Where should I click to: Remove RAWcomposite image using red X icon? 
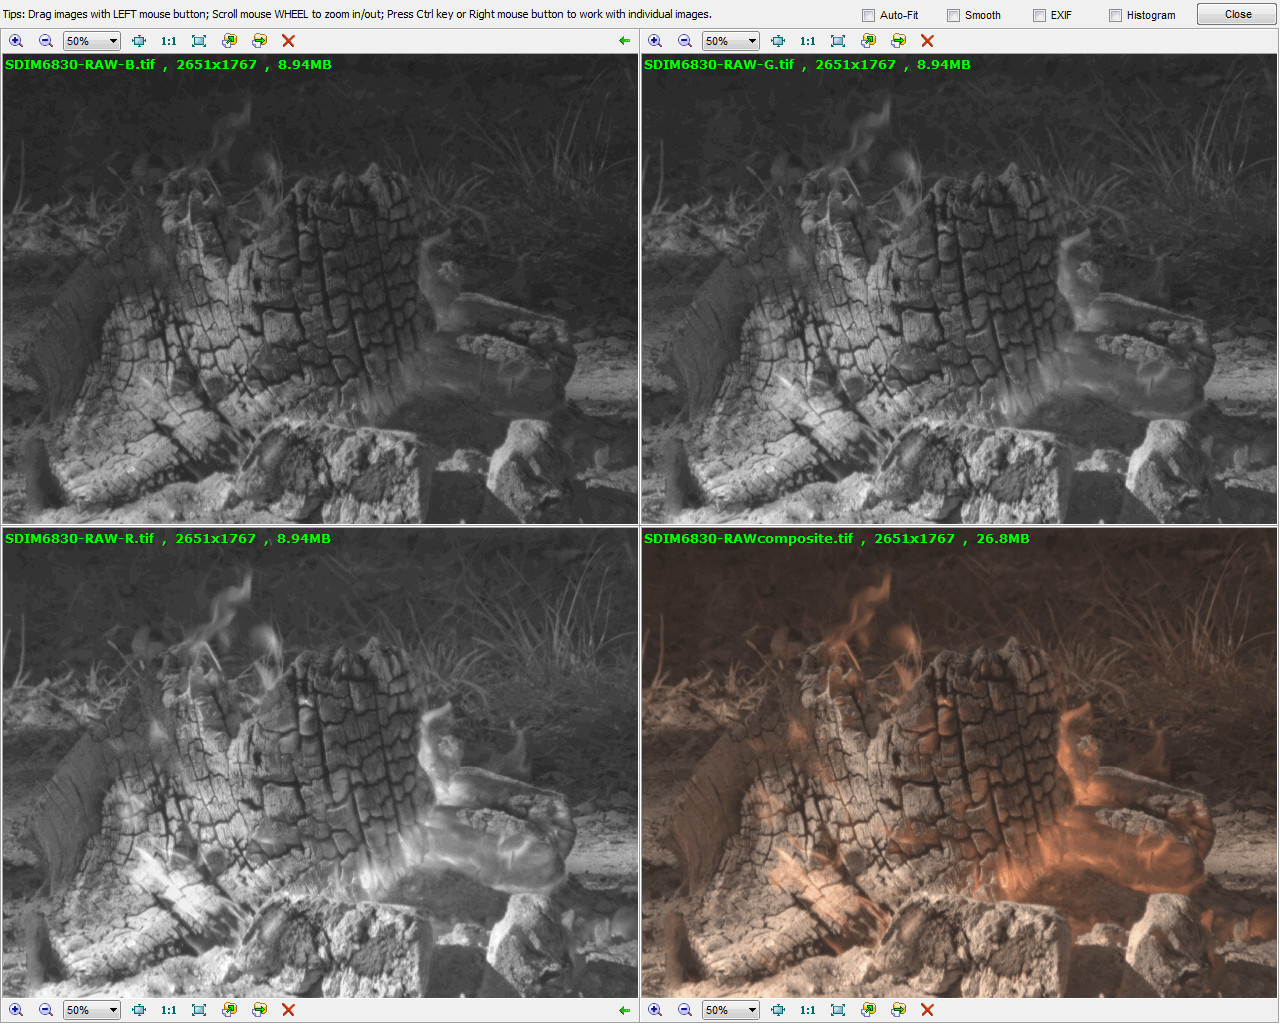coord(927,1010)
